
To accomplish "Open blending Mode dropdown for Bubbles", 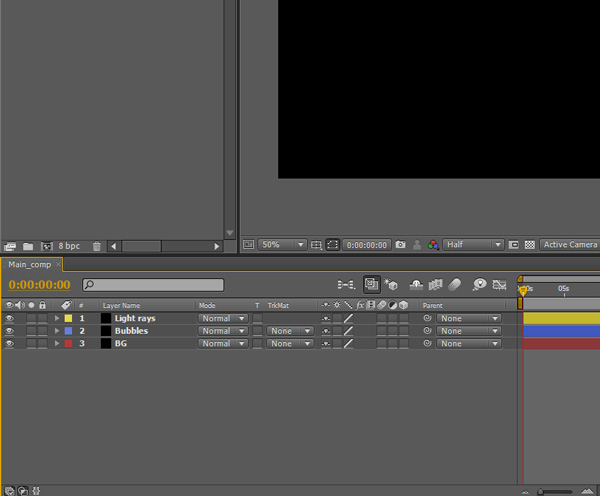I will pos(223,331).
